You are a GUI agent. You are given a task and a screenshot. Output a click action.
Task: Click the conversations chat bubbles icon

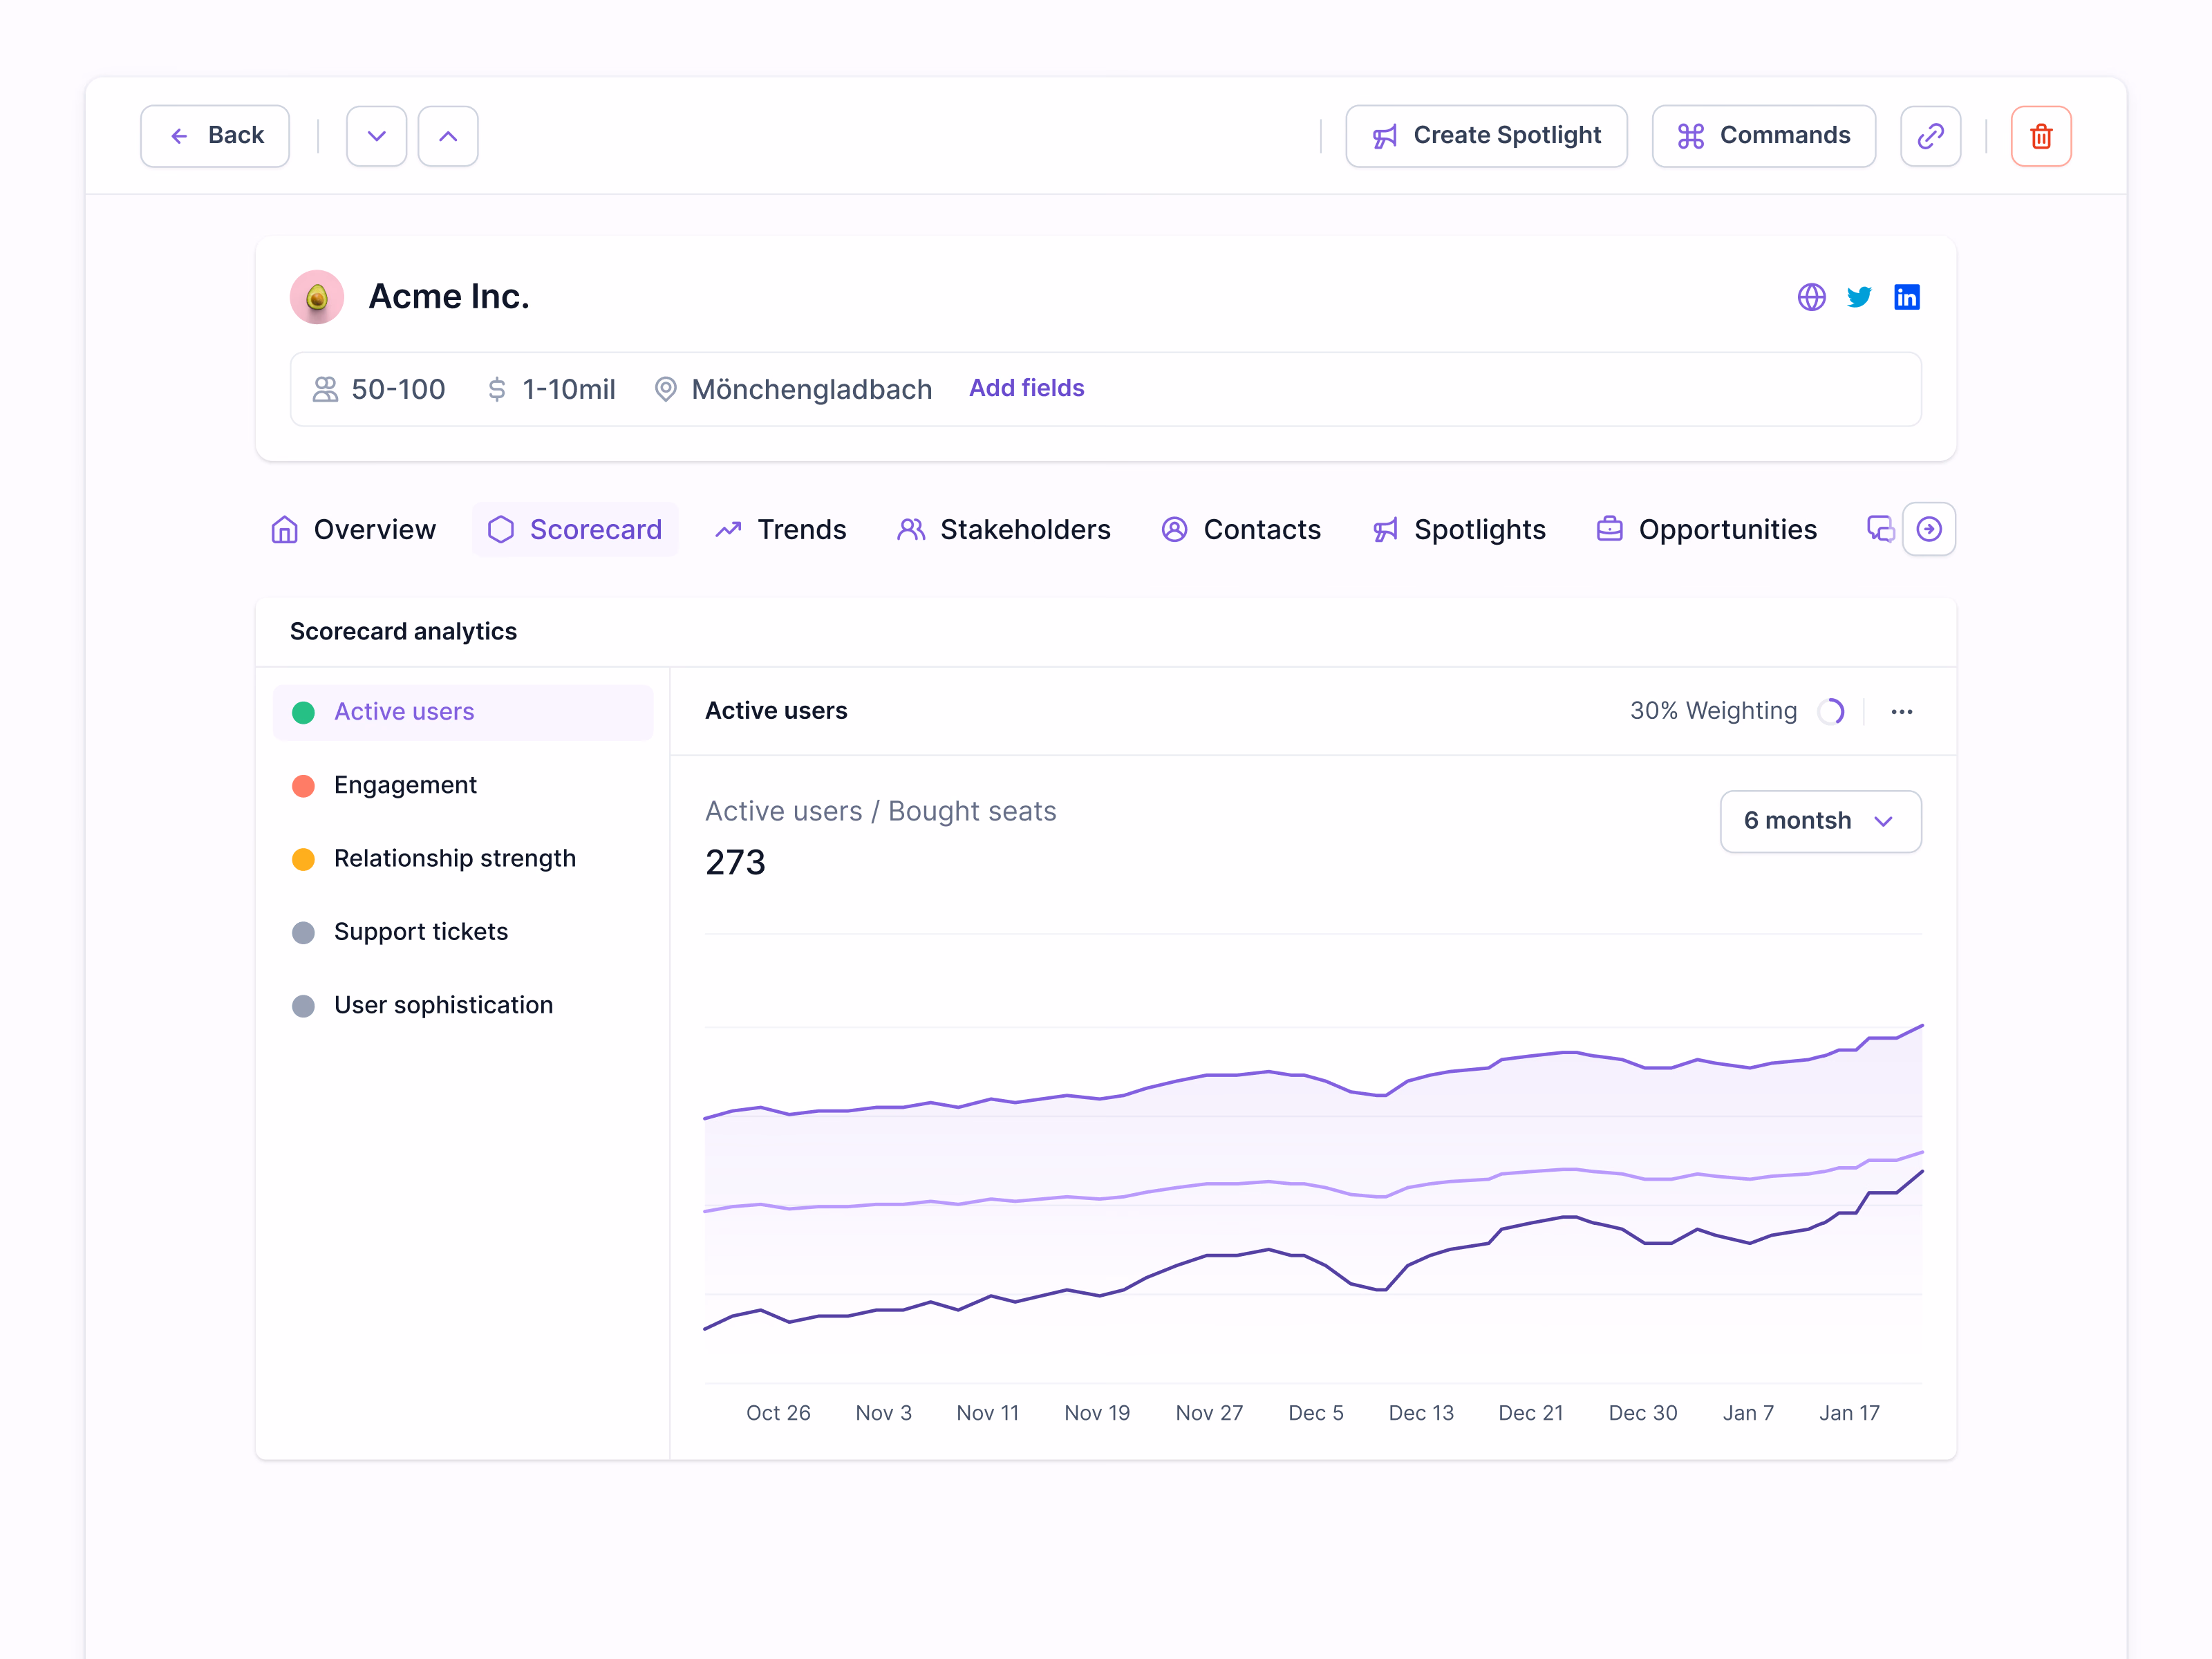tap(1880, 529)
